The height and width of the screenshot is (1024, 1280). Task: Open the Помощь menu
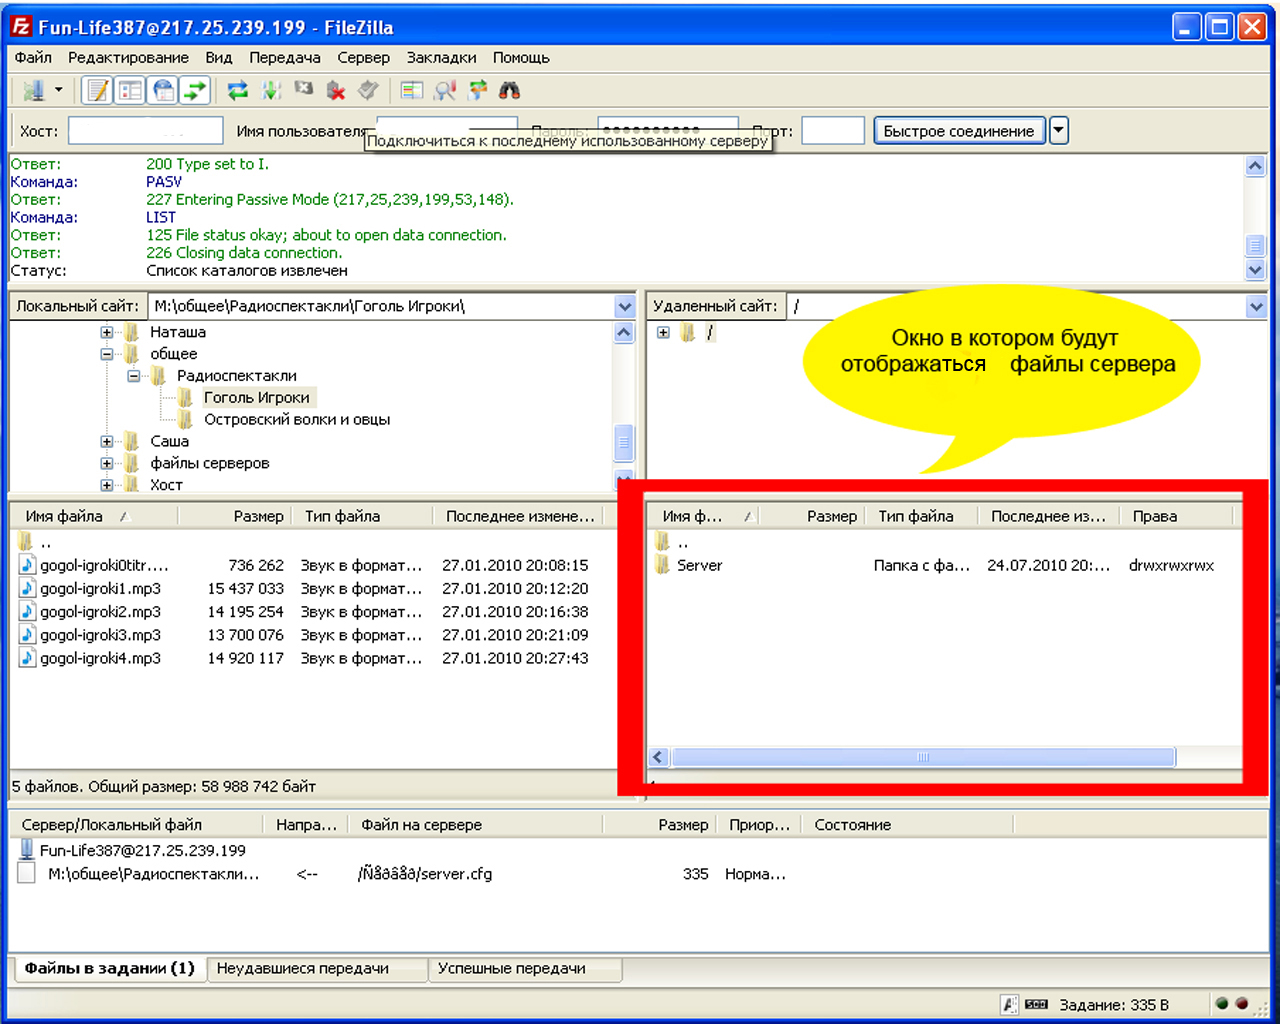[x=521, y=58]
